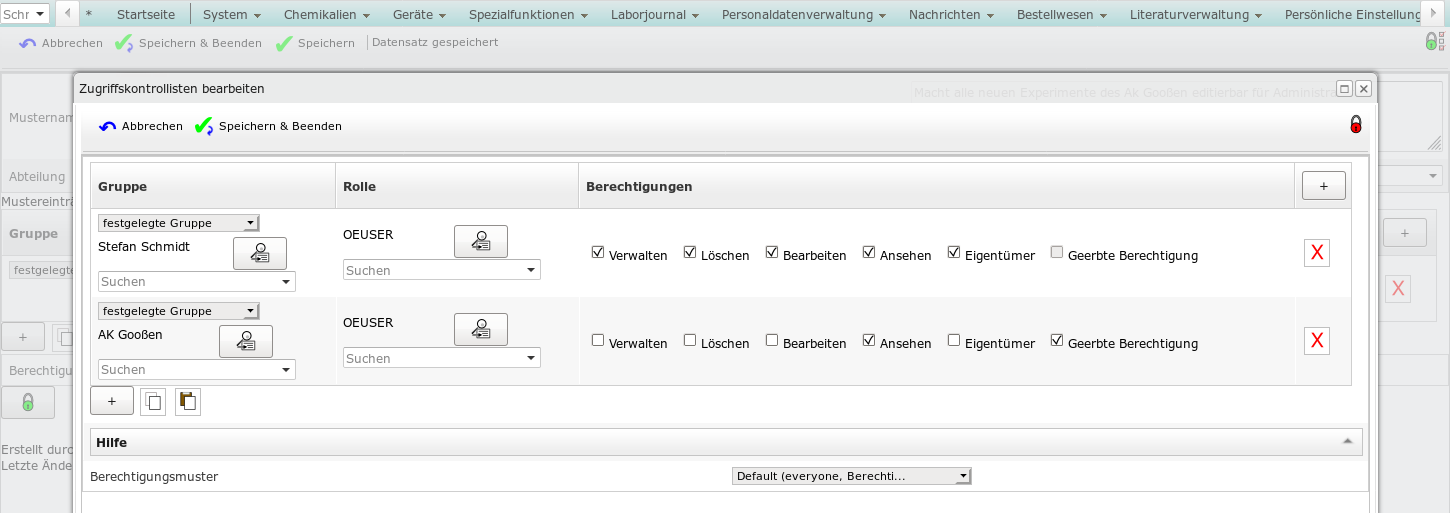
Task: Click Speichern & Beenden in the dialog
Action: tap(269, 126)
